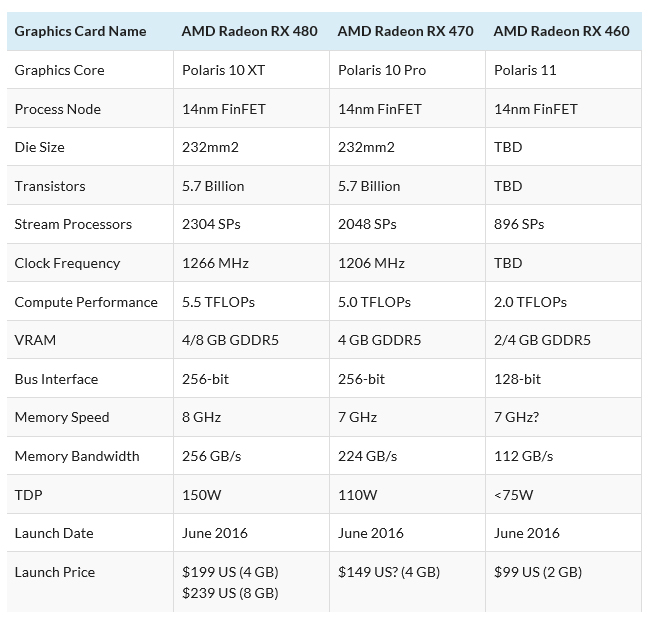Click the Launch Price row label

53,572
